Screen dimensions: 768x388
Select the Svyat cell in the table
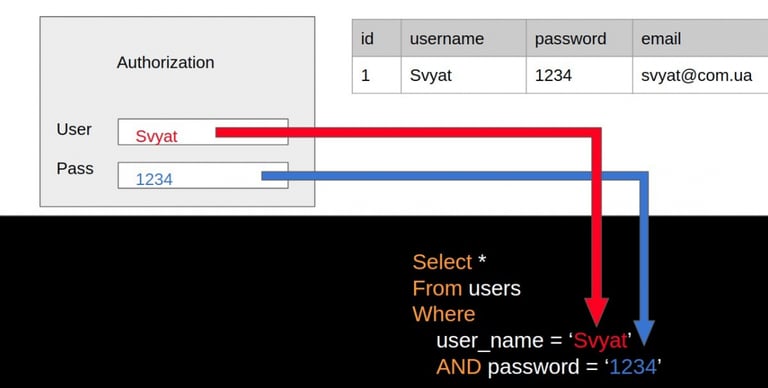pyautogui.click(x=463, y=75)
